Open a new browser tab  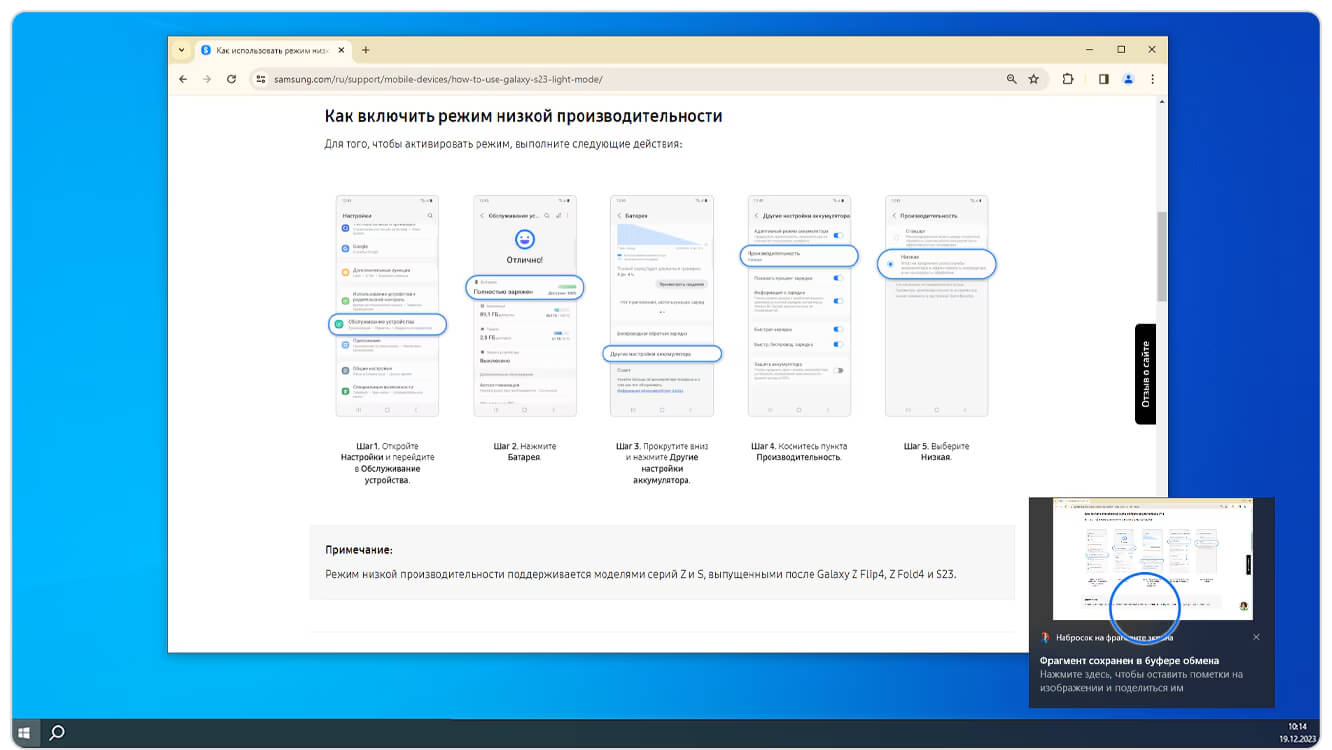(366, 50)
